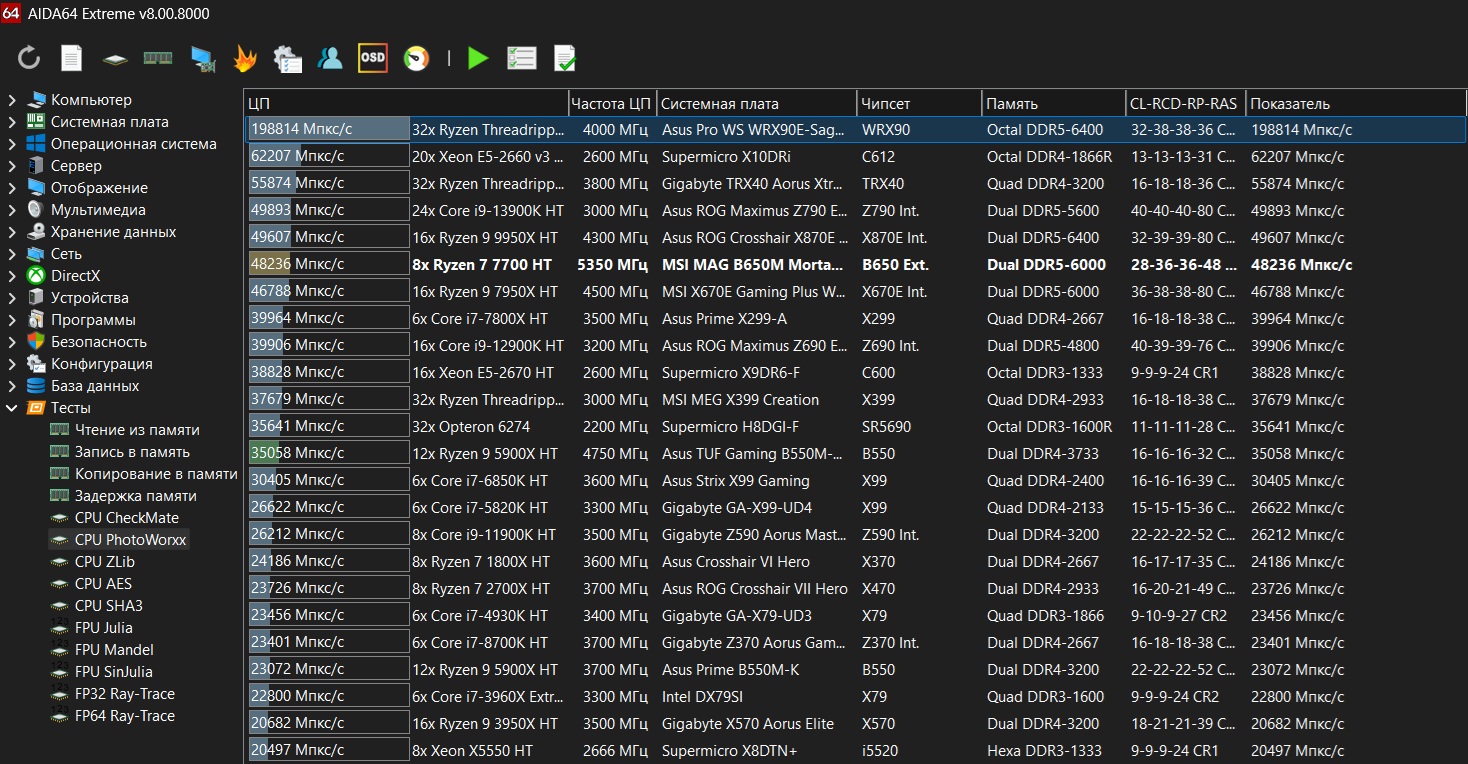Click the Supermicro X10DRi cell

tap(728, 157)
